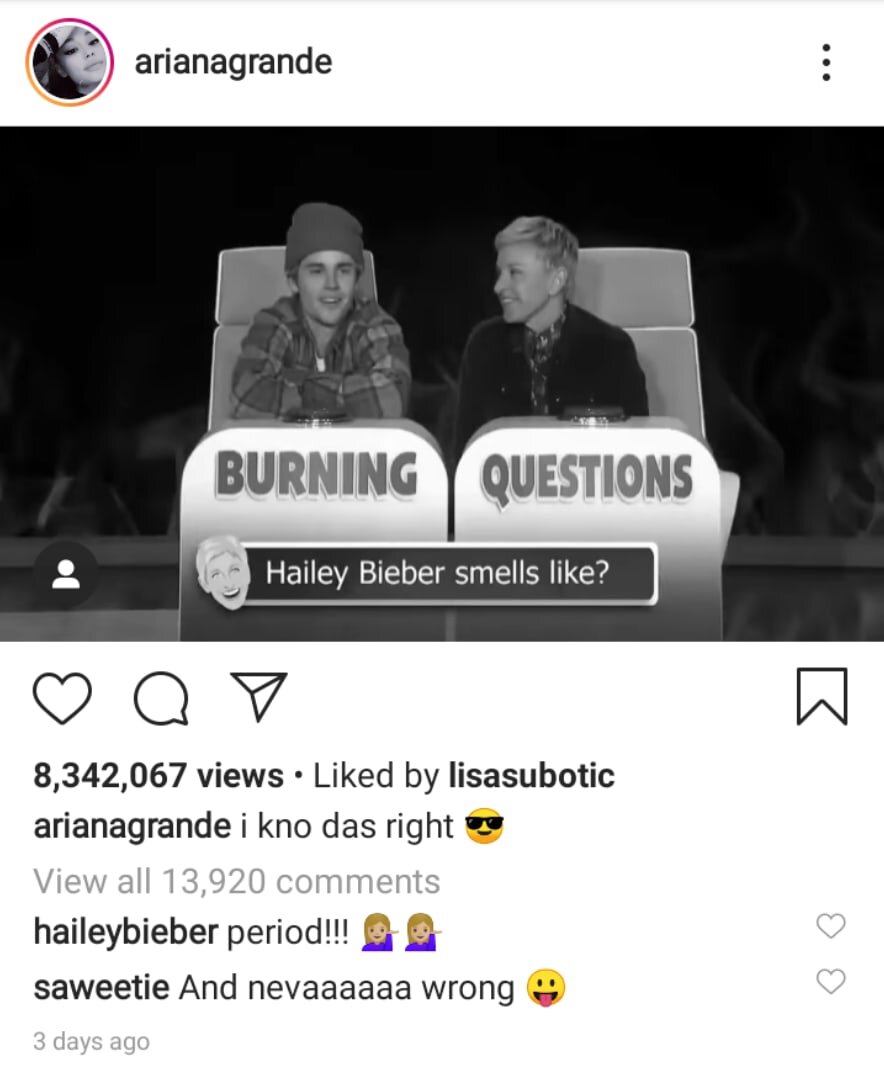Image resolution: width=884 pixels, height=1080 pixels.
Task: Open arianagrande profile from header username
Action: 233,62
